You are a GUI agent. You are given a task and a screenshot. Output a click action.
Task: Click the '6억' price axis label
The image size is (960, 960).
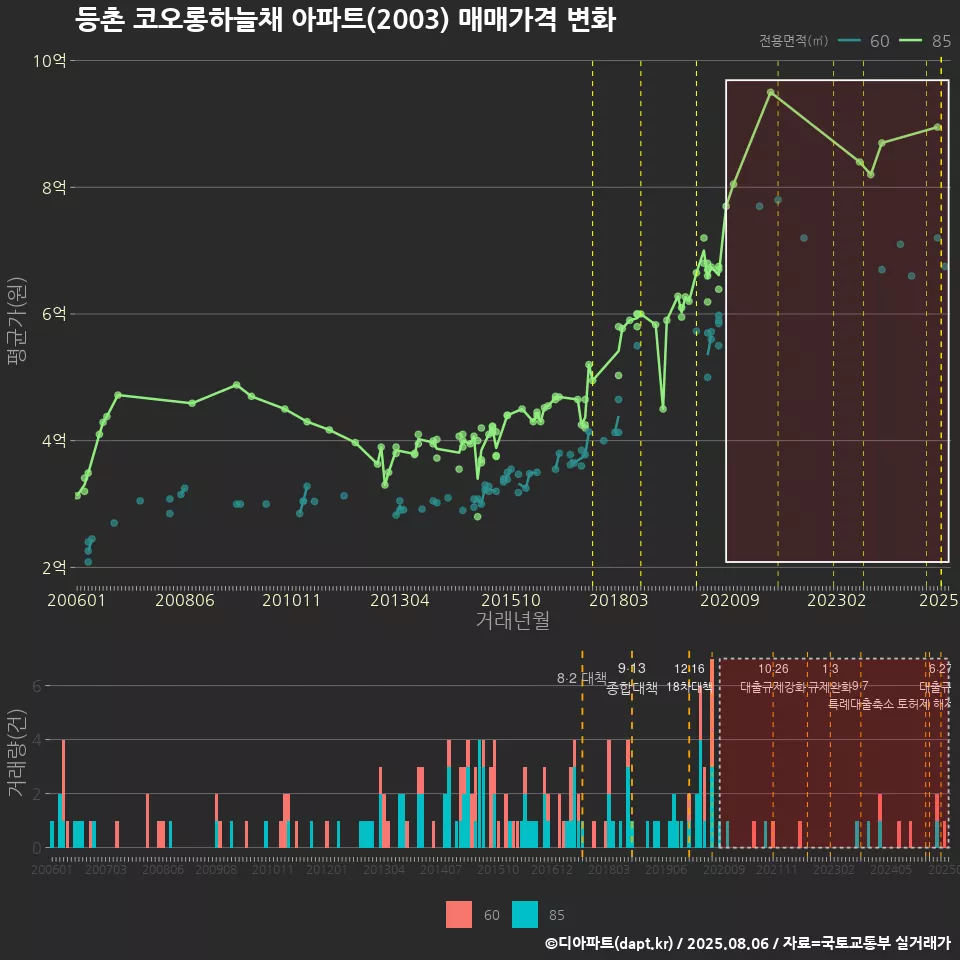tap(54, 314)
